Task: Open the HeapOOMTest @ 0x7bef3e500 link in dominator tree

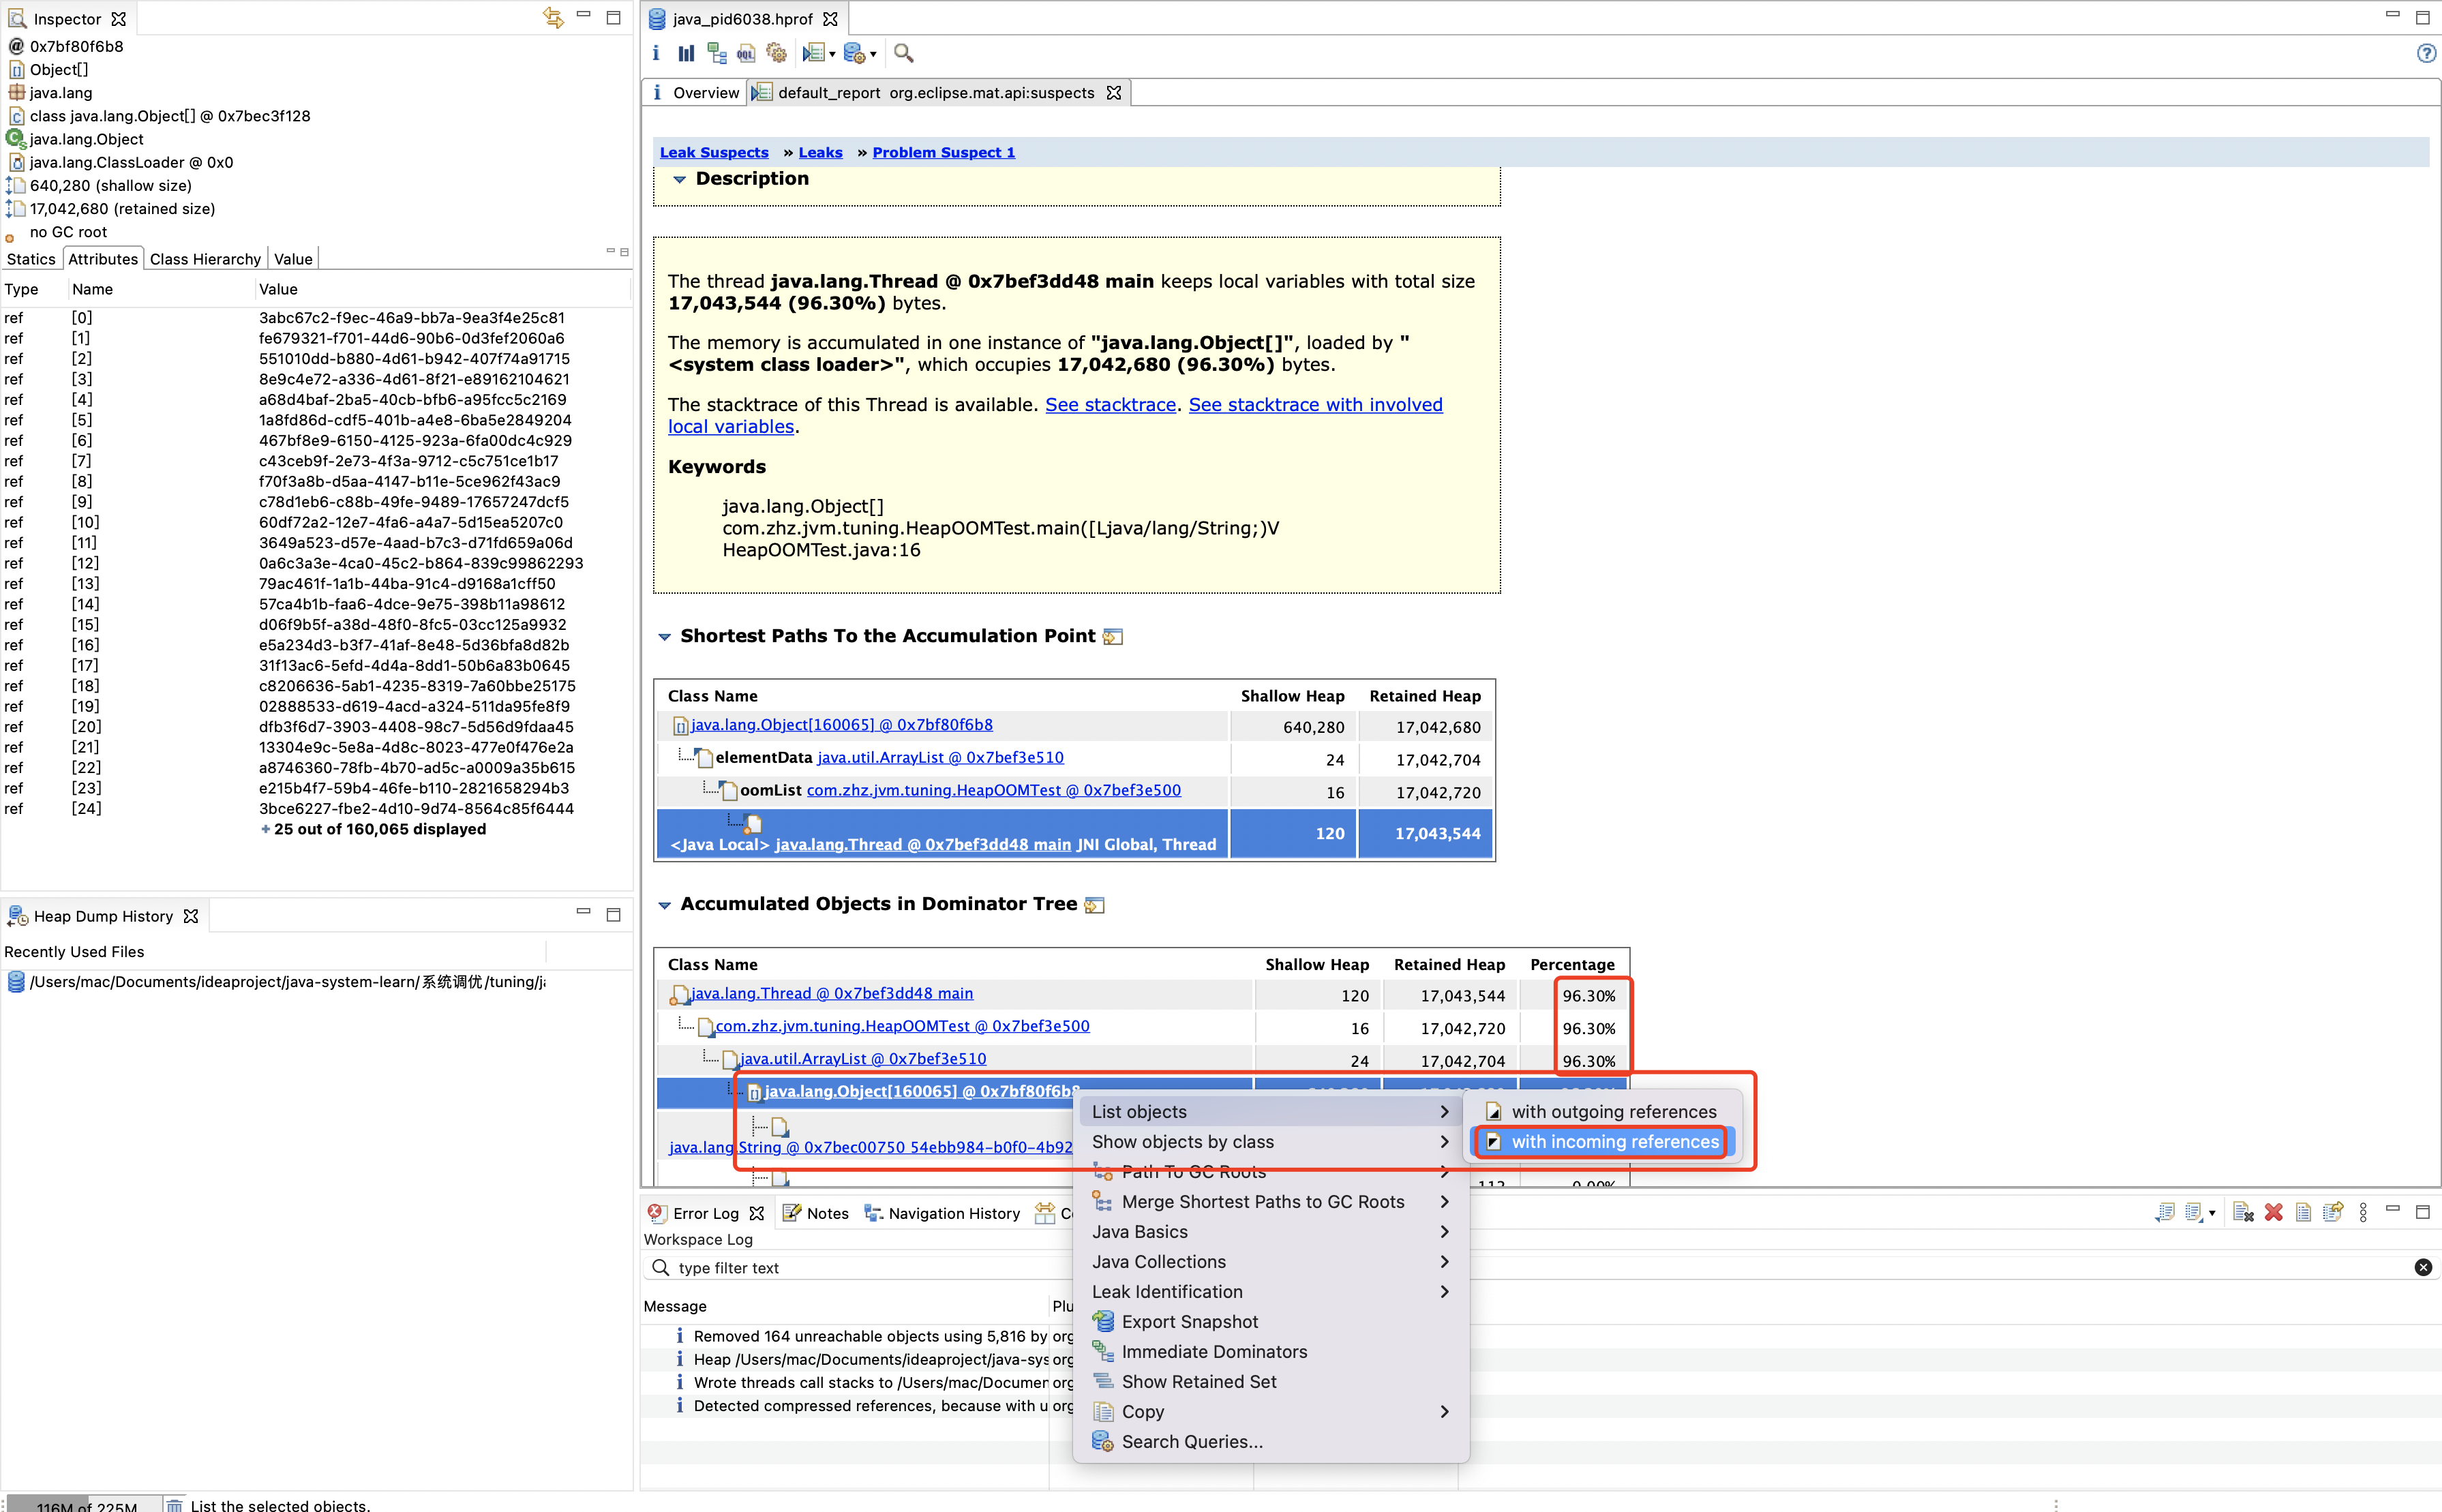Action: click(x=902, y=1026)
